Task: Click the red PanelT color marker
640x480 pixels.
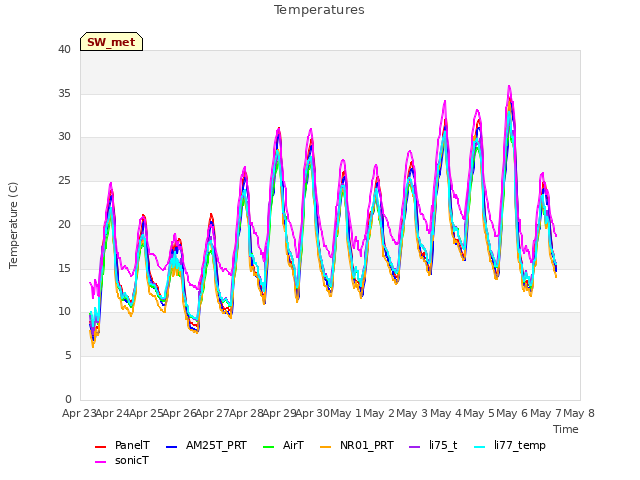Action: click(100, 447)
